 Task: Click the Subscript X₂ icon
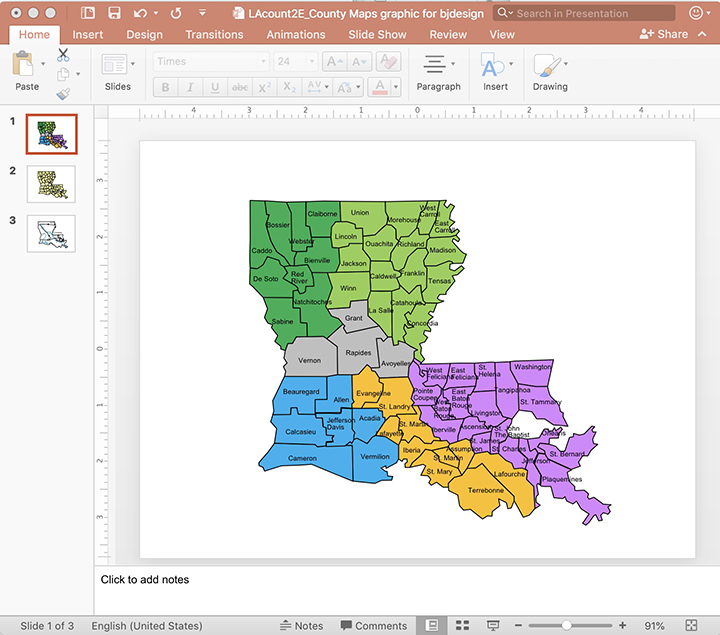(x=289, y=87)
